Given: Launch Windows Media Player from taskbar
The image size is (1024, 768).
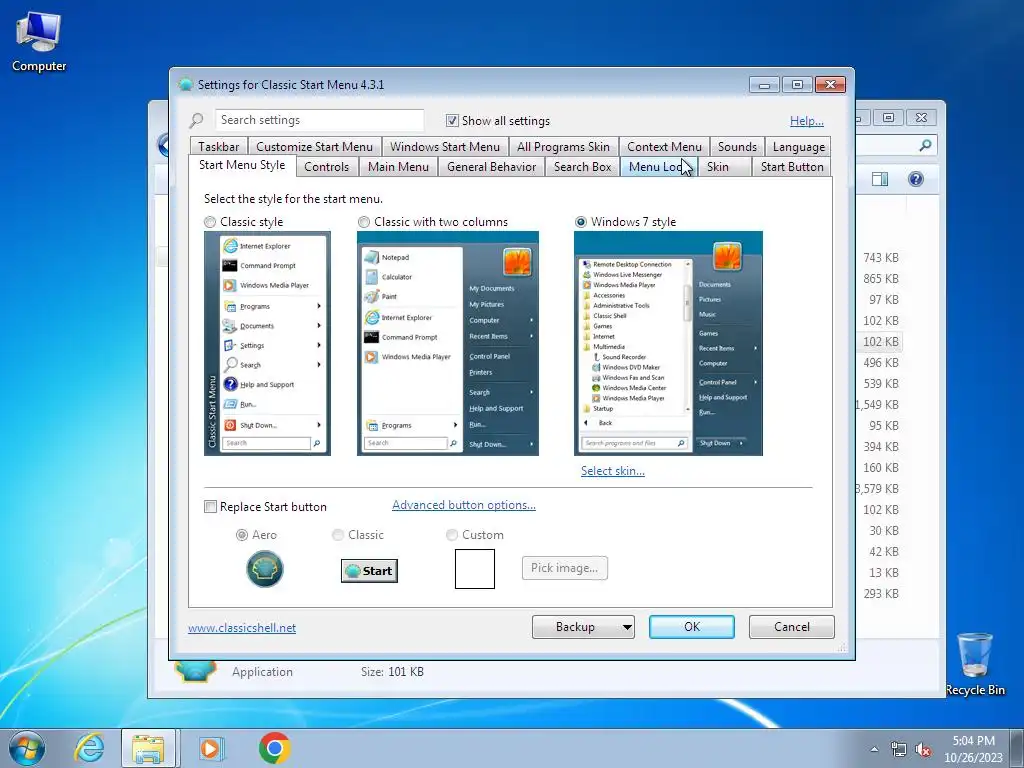Looking at the screenshot, I should coord(210,748).
